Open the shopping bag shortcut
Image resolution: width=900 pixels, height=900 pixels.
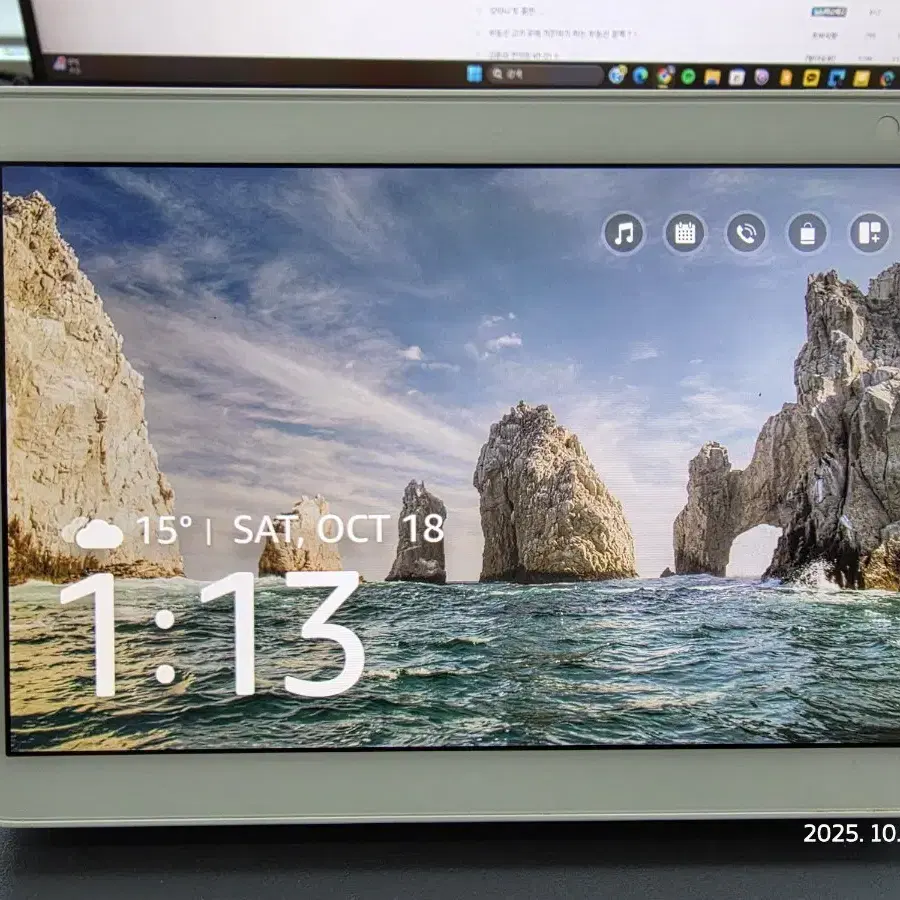(807, 234)
